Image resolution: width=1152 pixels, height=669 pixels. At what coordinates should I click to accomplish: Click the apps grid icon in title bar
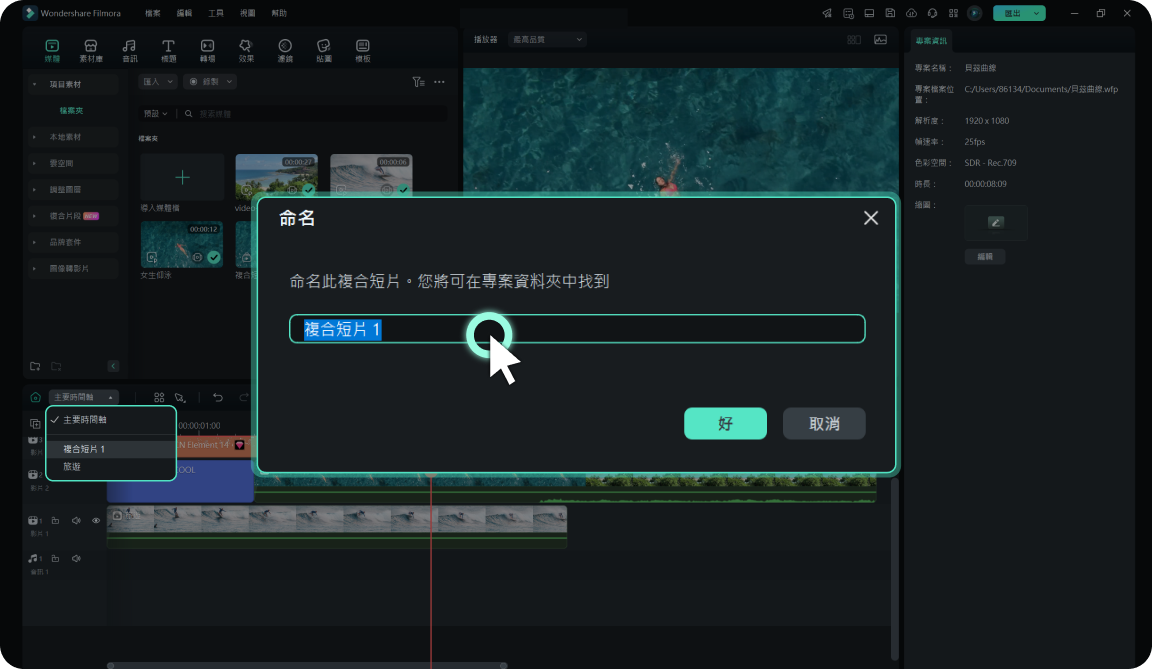[954, 13]
